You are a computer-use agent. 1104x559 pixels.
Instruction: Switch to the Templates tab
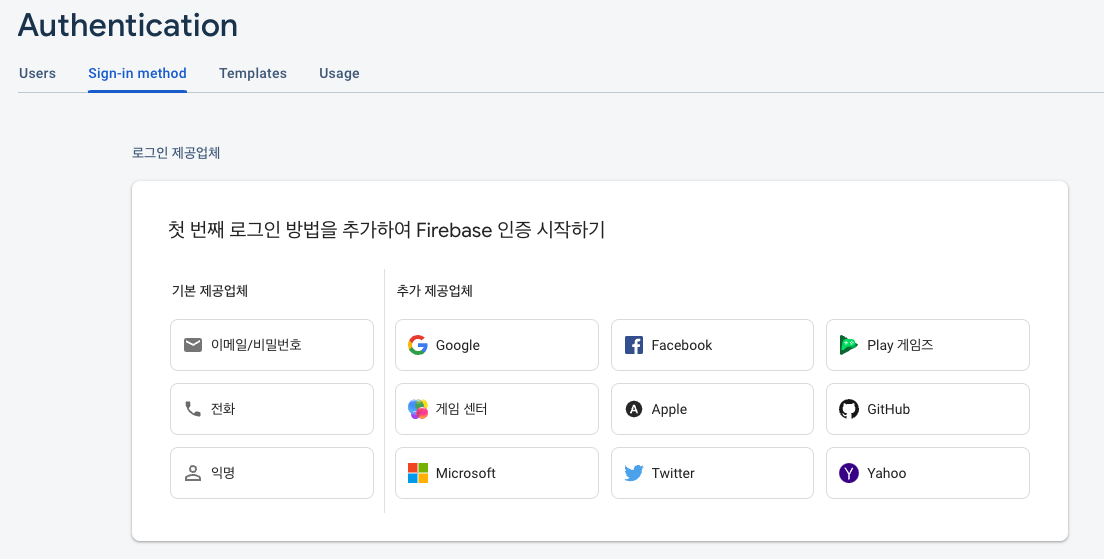click(x=253, y=73)
